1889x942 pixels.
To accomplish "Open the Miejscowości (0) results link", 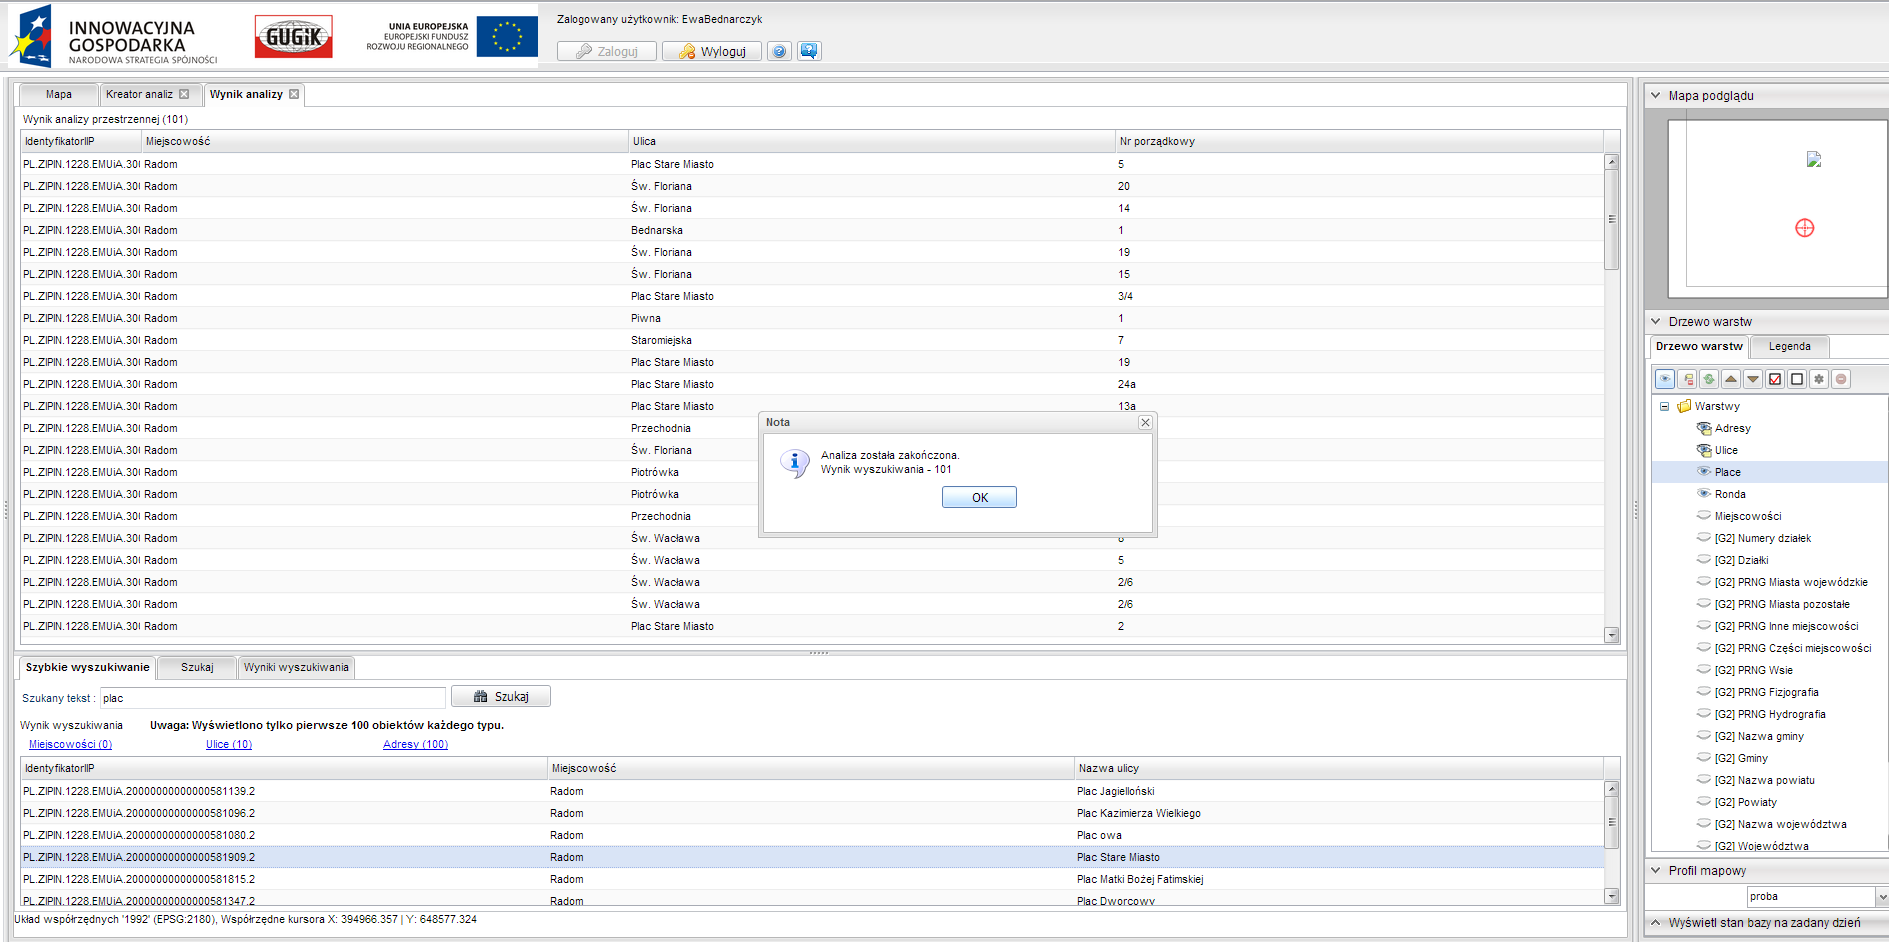I will [x=70, y=744].
